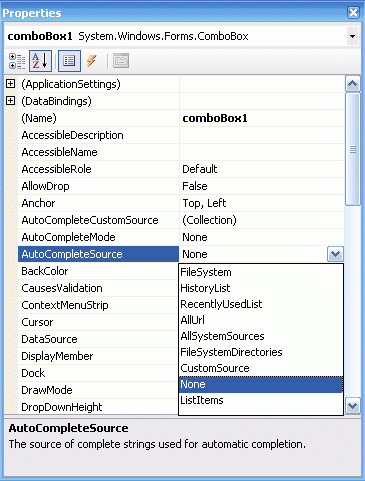Select BackColor property
This screenshot has height=481, width=365.
(99, 271)
